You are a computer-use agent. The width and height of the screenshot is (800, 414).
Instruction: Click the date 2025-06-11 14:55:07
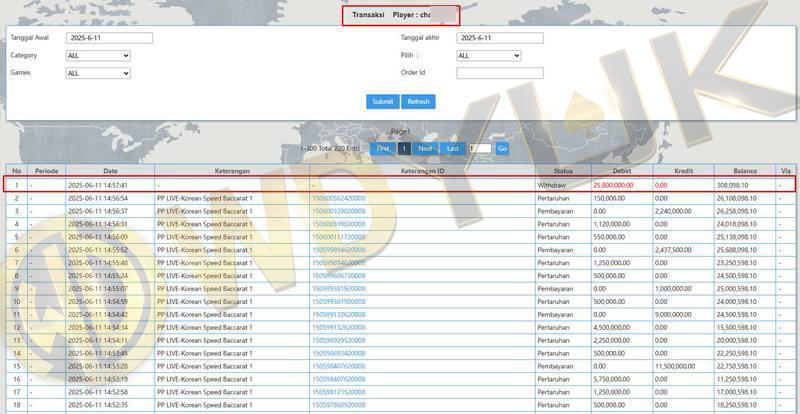98,289
